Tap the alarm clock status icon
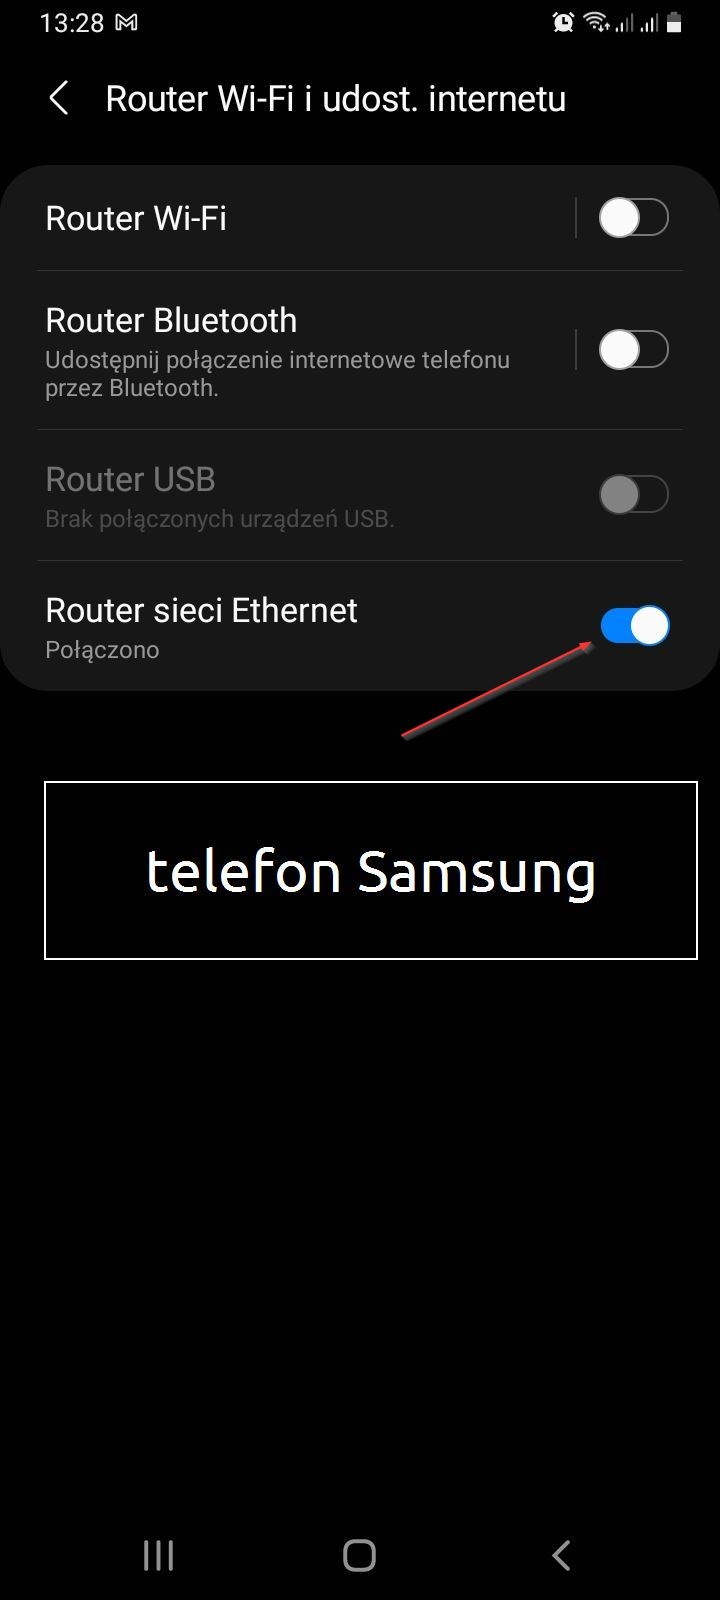 point(564,22)
